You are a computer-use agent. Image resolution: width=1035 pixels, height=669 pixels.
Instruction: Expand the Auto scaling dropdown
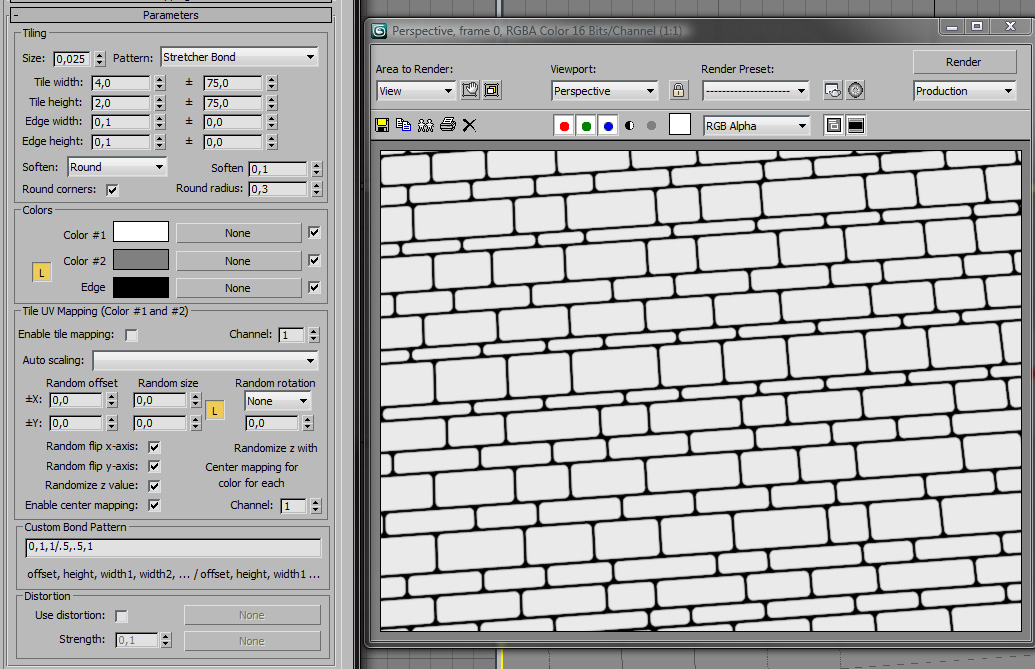pos(205,361)
